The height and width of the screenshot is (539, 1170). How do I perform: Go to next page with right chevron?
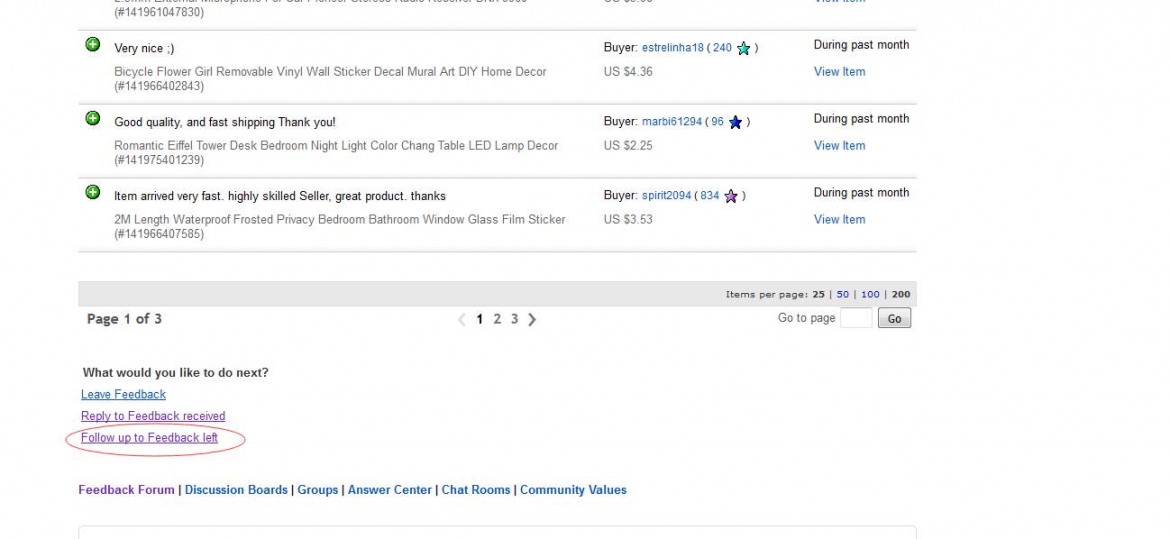click(532, 320)
